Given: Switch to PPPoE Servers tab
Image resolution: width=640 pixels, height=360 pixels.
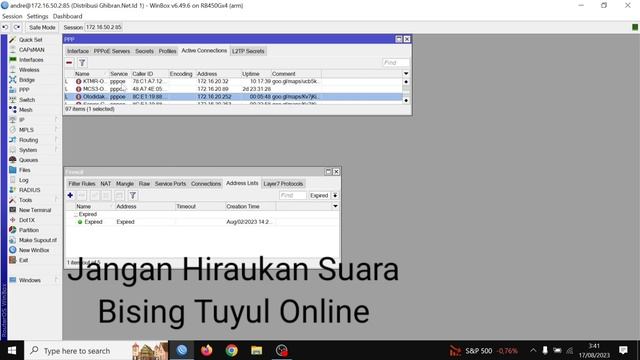Looking at the screenshot, I should 112,51.
